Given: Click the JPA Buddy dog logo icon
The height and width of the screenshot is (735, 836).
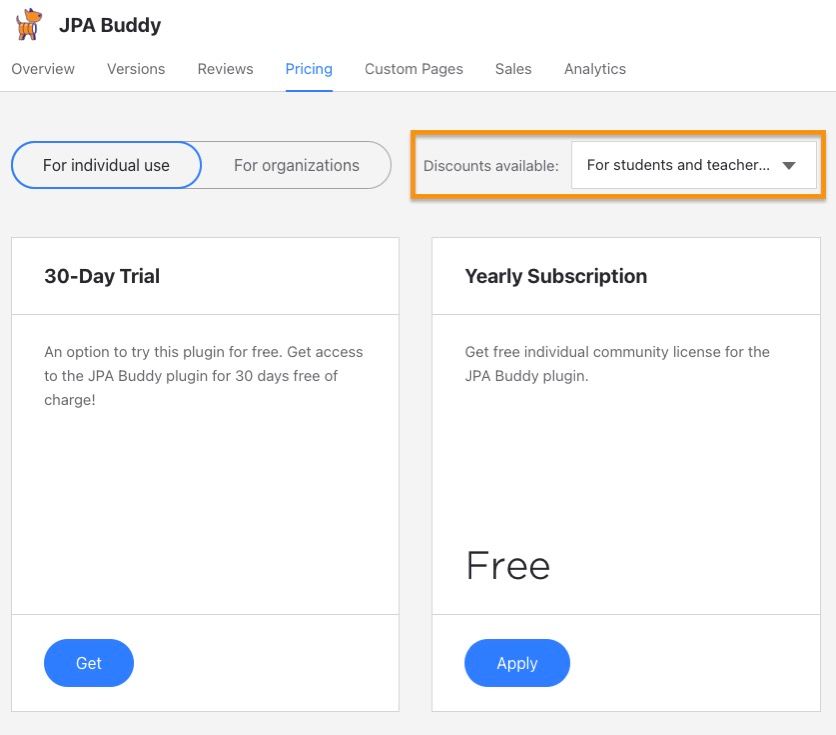Looking at the screenshot, I should coord(28,24).
